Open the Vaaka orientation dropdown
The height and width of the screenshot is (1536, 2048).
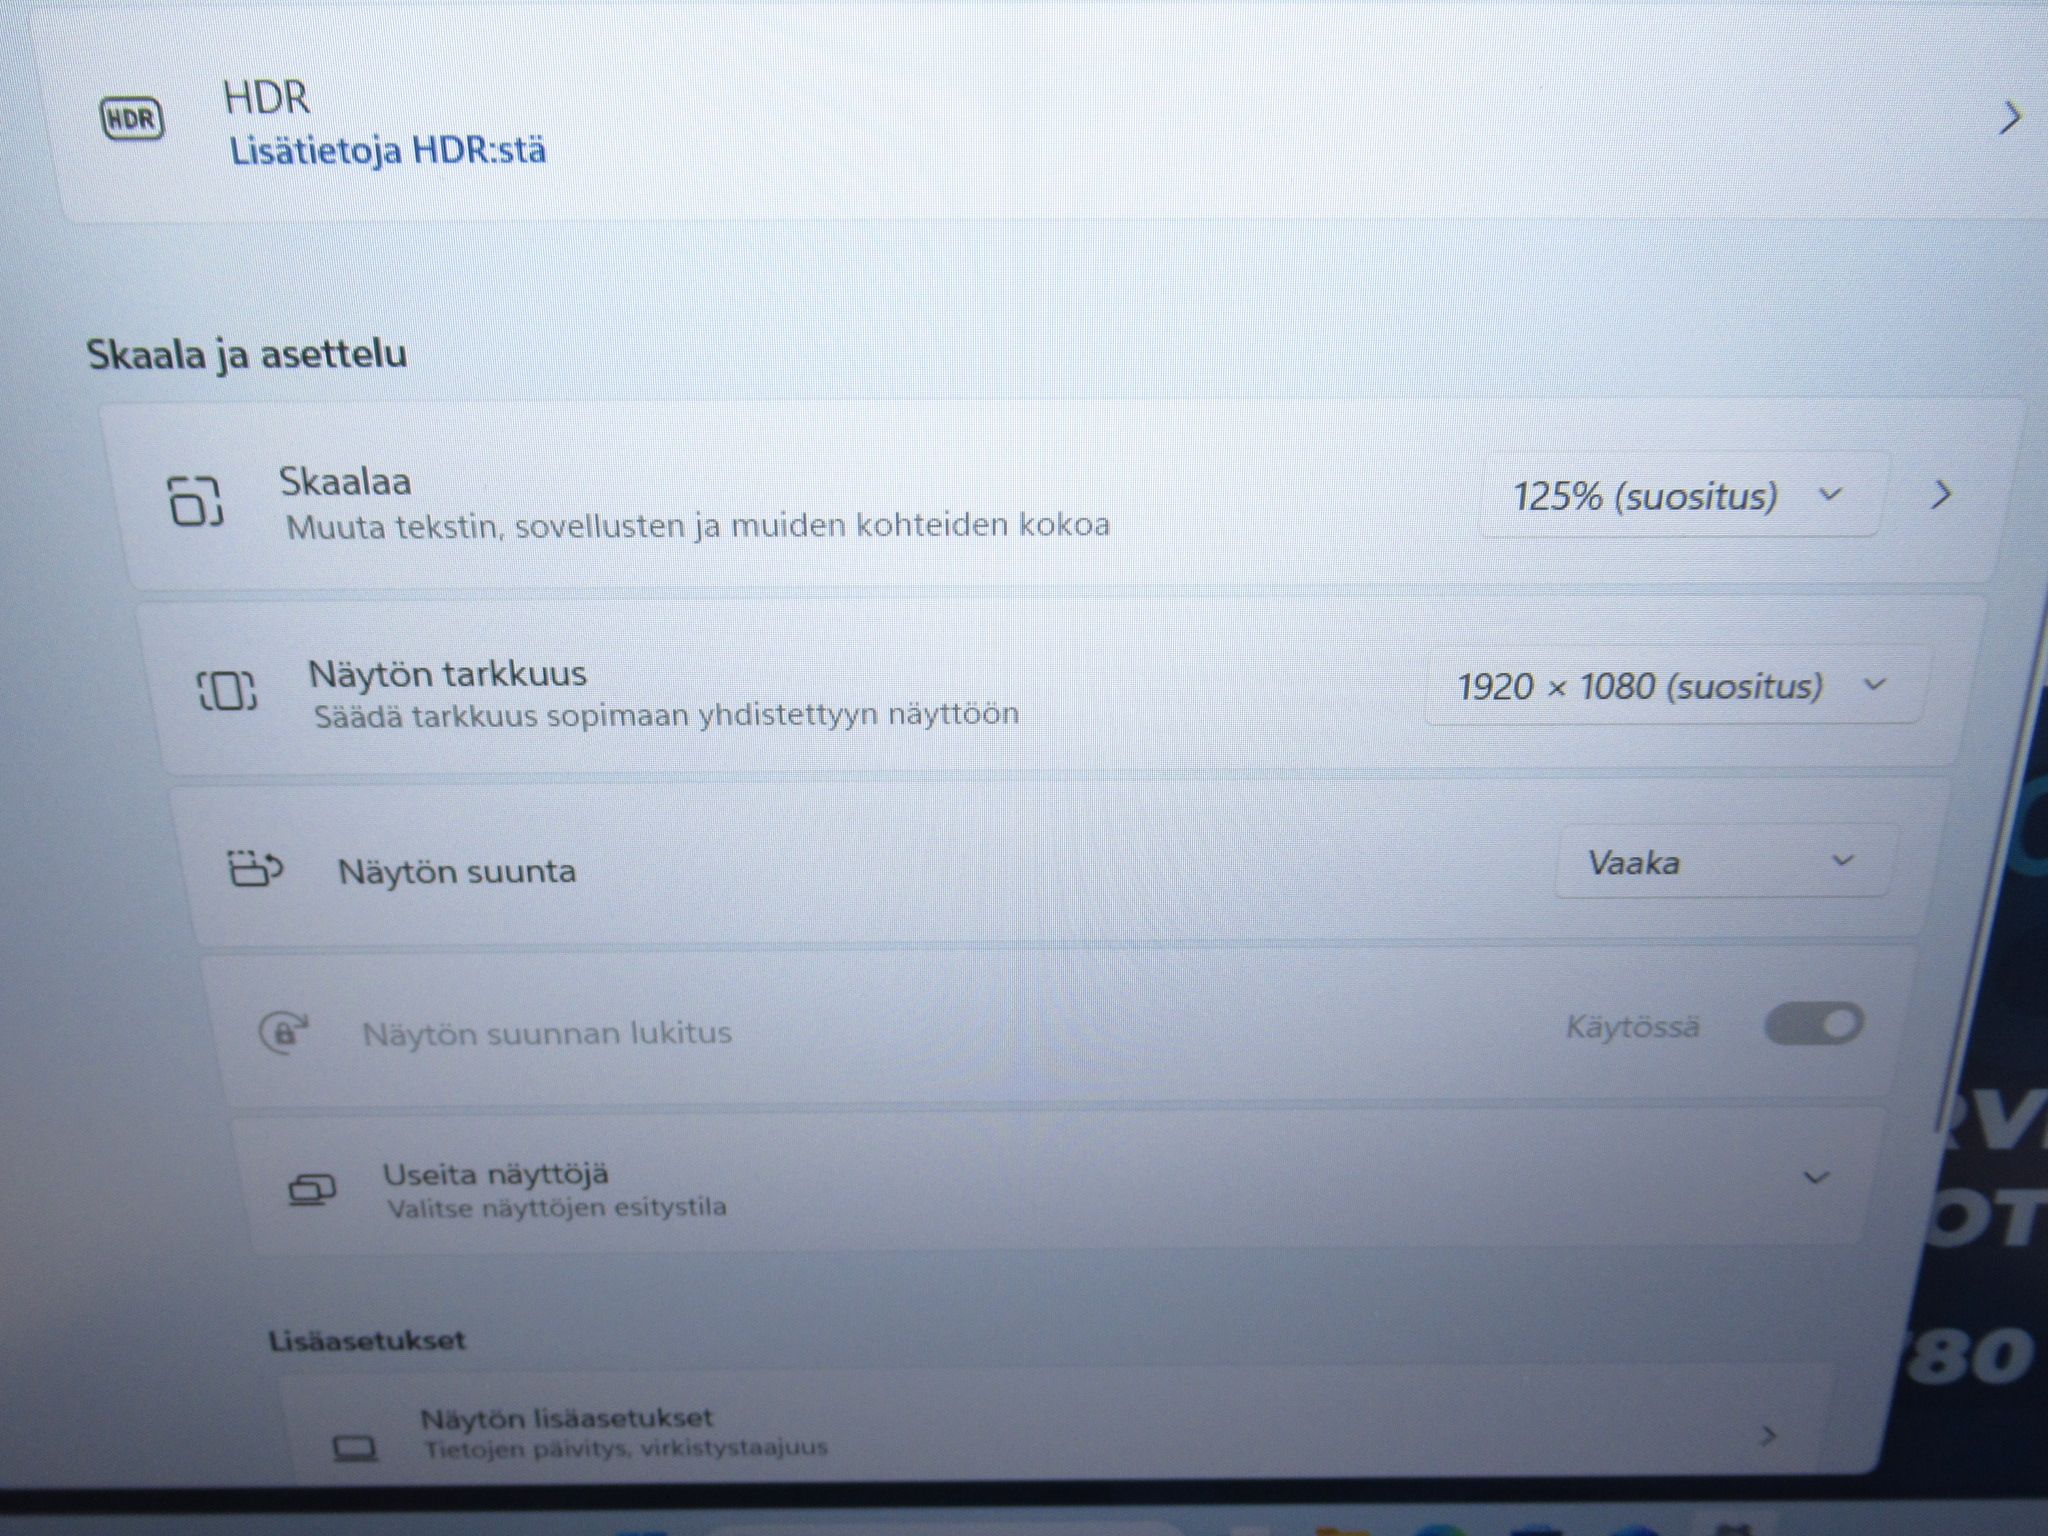1721,862
